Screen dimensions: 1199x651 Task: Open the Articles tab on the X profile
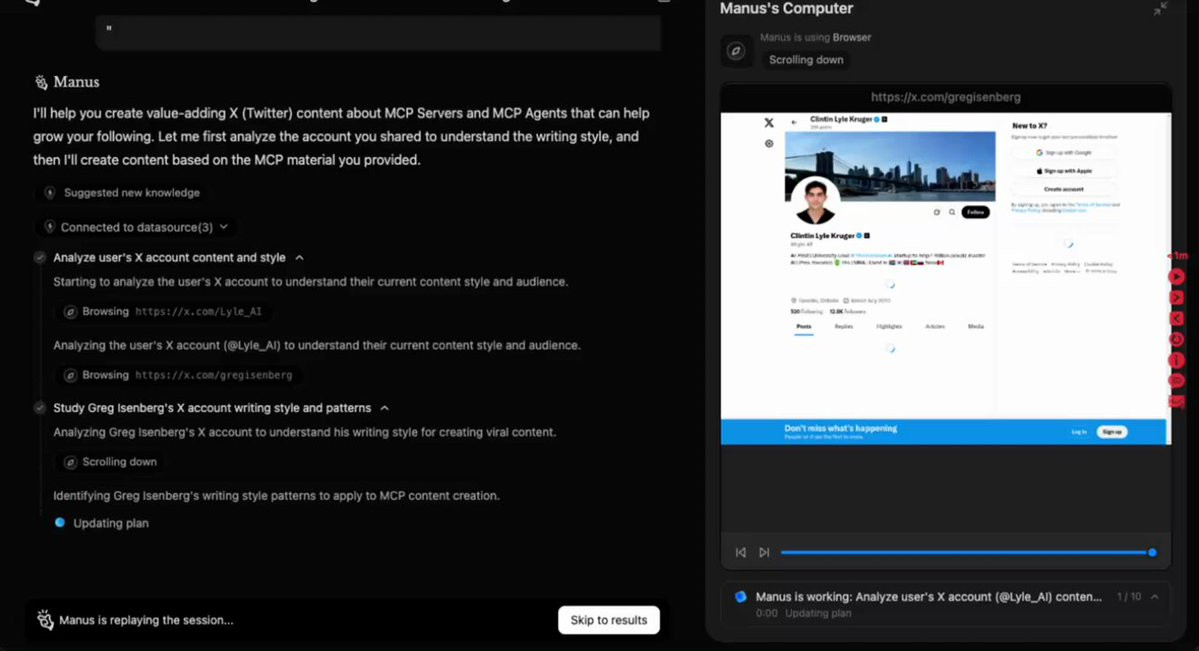coord(934,327)
